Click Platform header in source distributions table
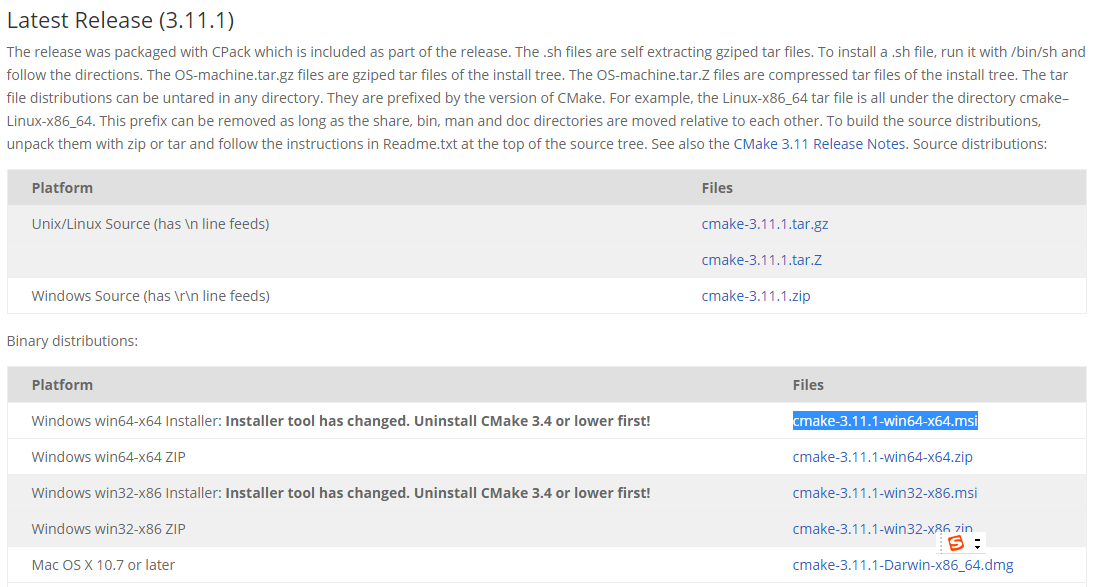The height and width of the screenshot is (587, 1095). (62, 188)
